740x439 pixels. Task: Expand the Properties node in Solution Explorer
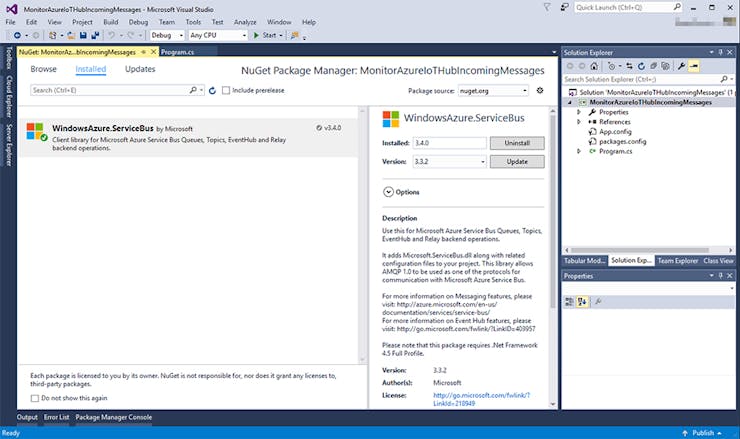579,112
